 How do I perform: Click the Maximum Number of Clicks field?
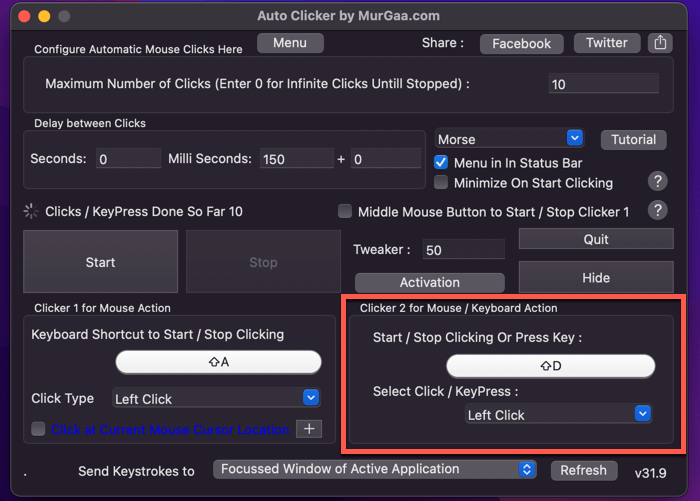[x=603, y=84]
